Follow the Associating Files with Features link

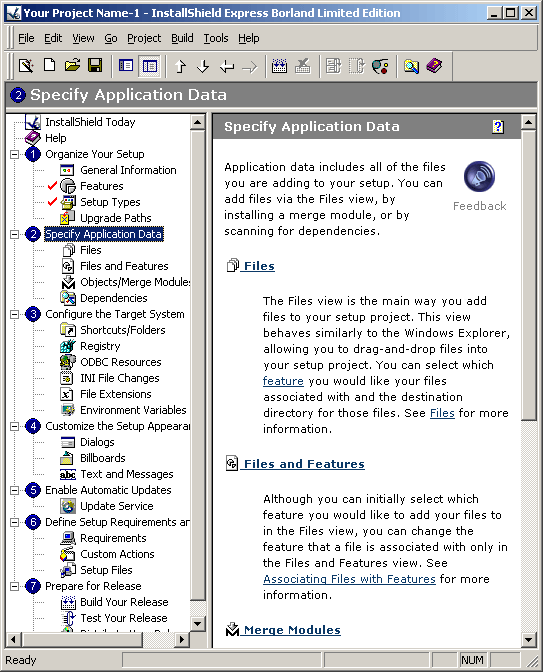click(349, 579)
